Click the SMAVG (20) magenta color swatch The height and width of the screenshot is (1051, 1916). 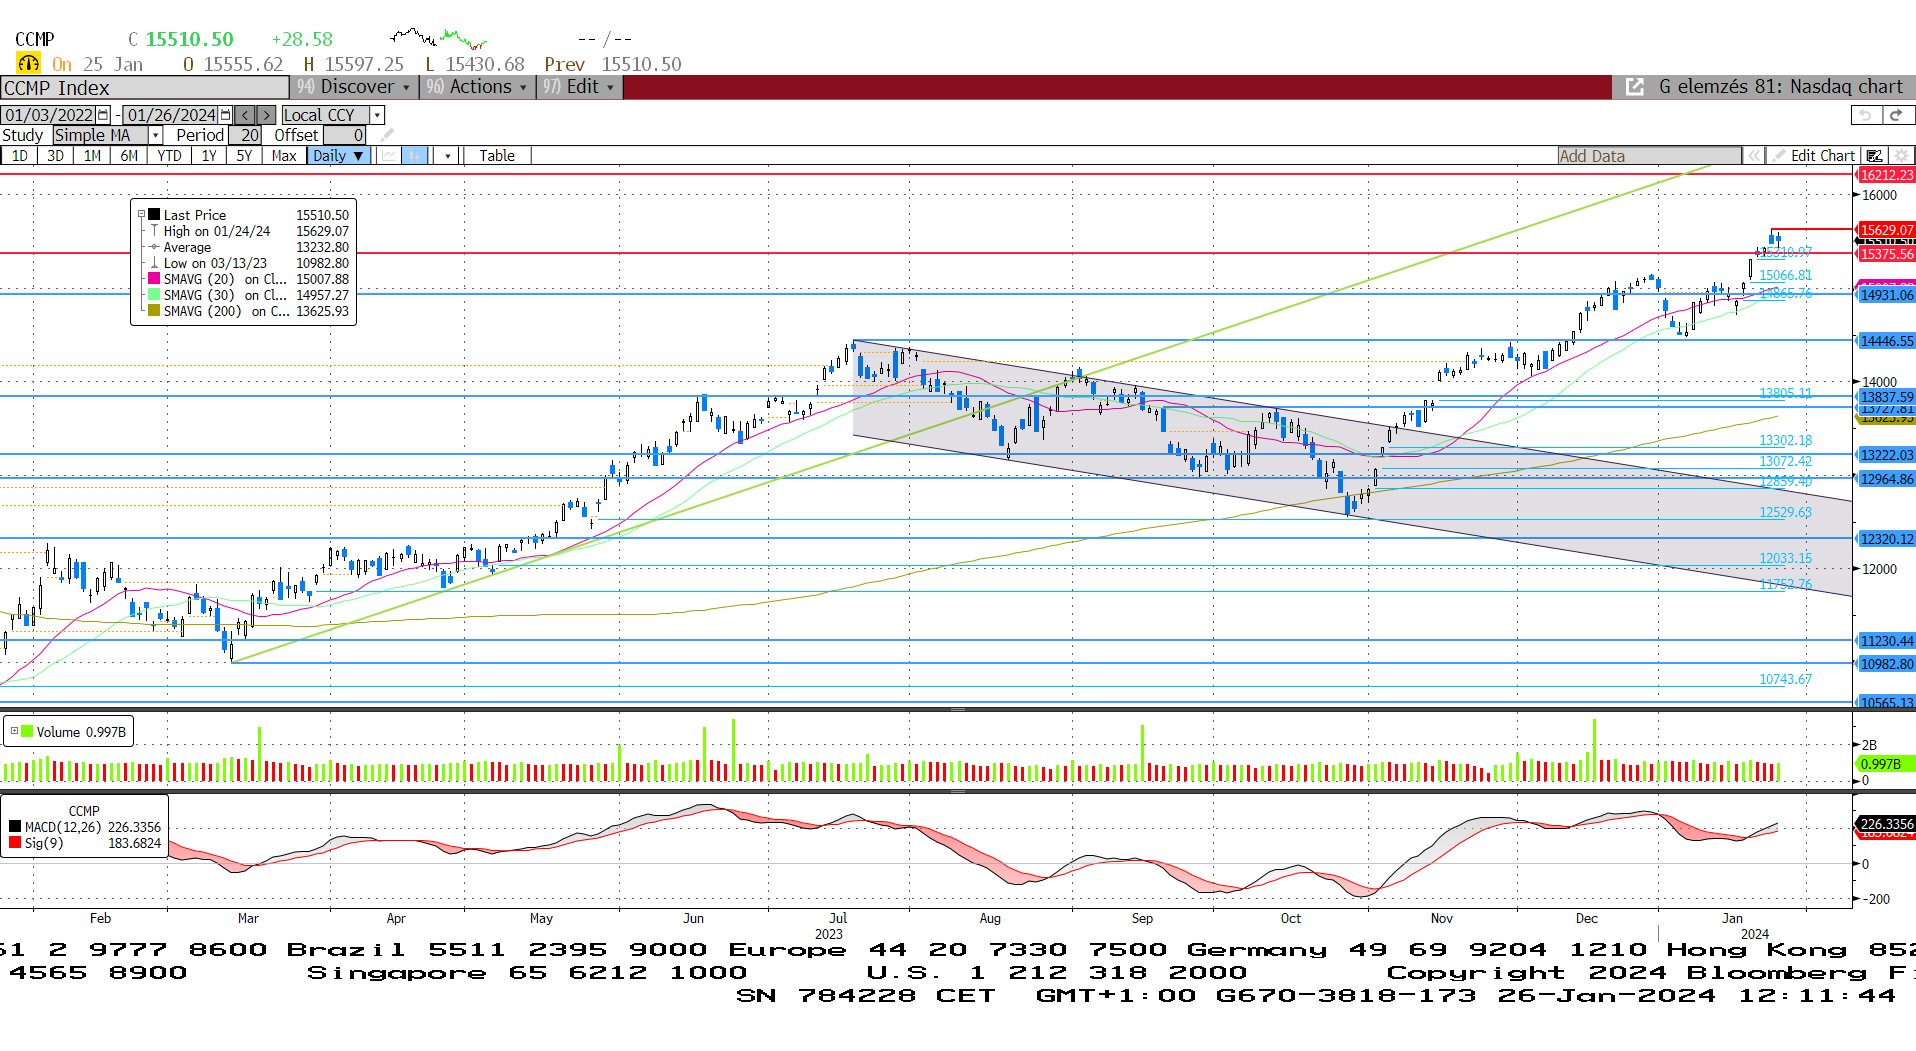tap(154, 279)
